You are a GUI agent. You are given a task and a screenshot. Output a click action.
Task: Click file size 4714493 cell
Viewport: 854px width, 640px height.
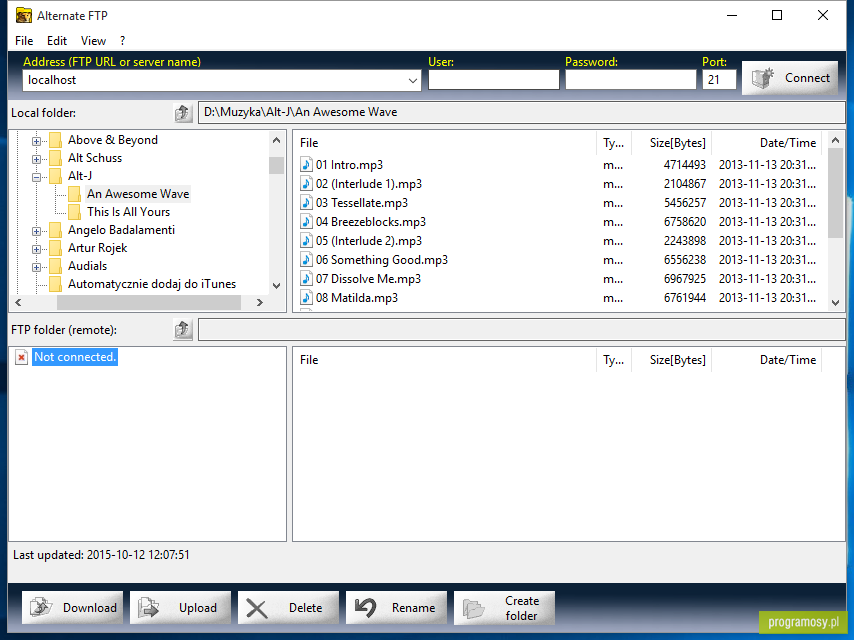(684, 164)
